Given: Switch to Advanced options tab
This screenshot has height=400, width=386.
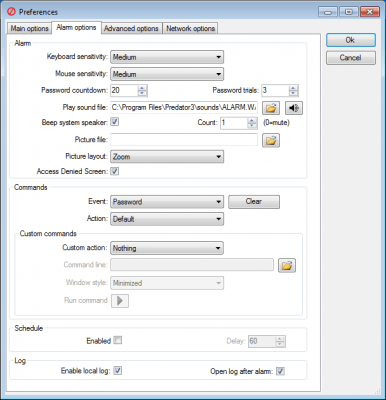Looking at the screenshot, I should pos(131,28).
